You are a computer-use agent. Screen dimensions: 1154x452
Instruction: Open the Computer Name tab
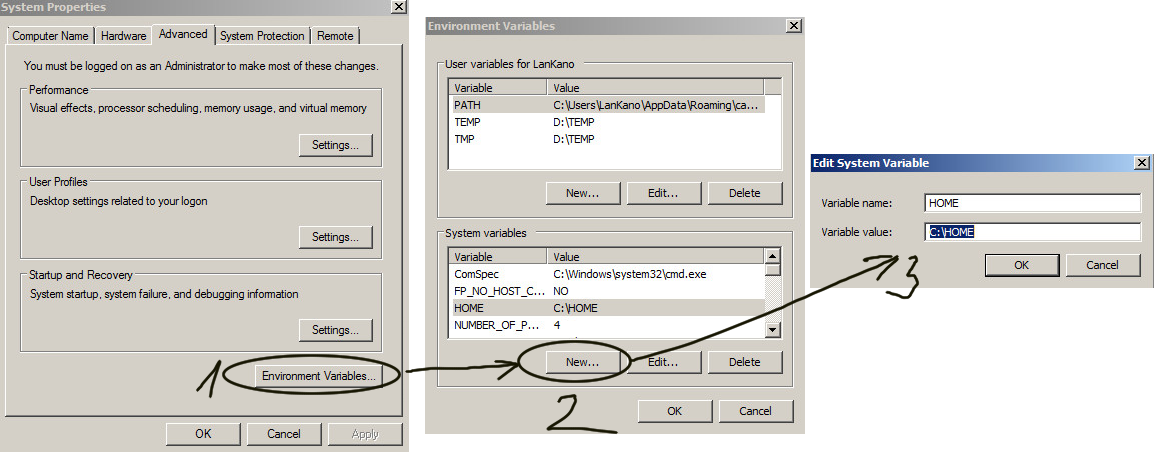[x=50, y=35]
